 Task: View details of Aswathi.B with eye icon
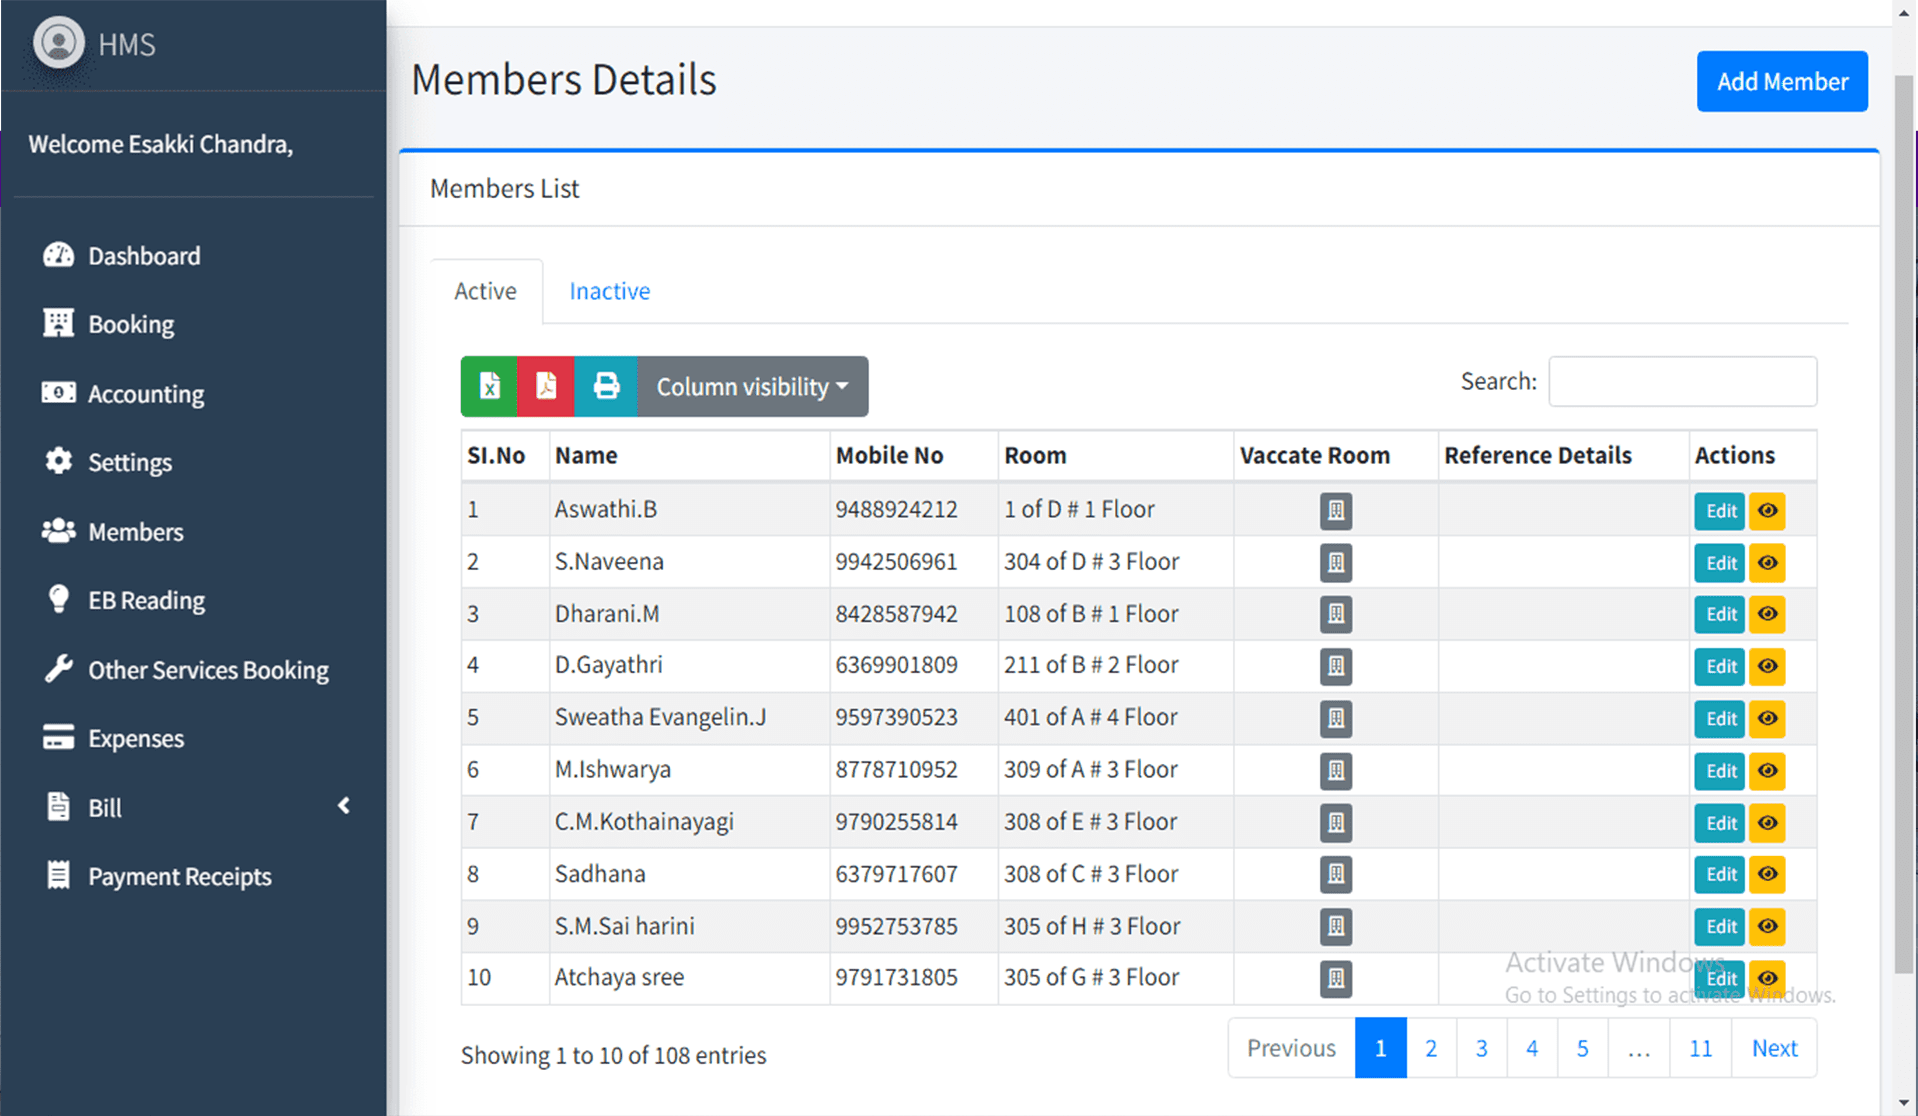1767,510
